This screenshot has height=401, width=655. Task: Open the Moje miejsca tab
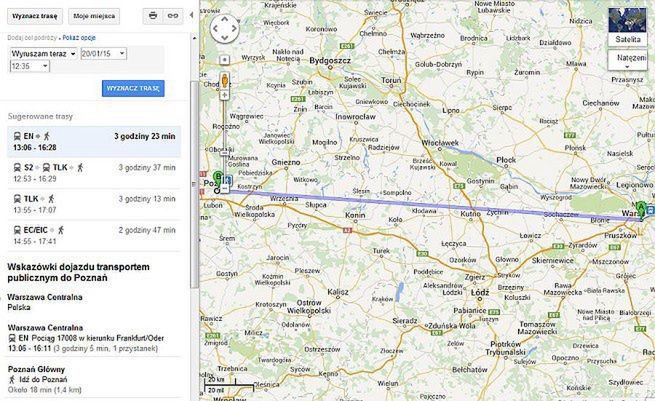[94, 16]
